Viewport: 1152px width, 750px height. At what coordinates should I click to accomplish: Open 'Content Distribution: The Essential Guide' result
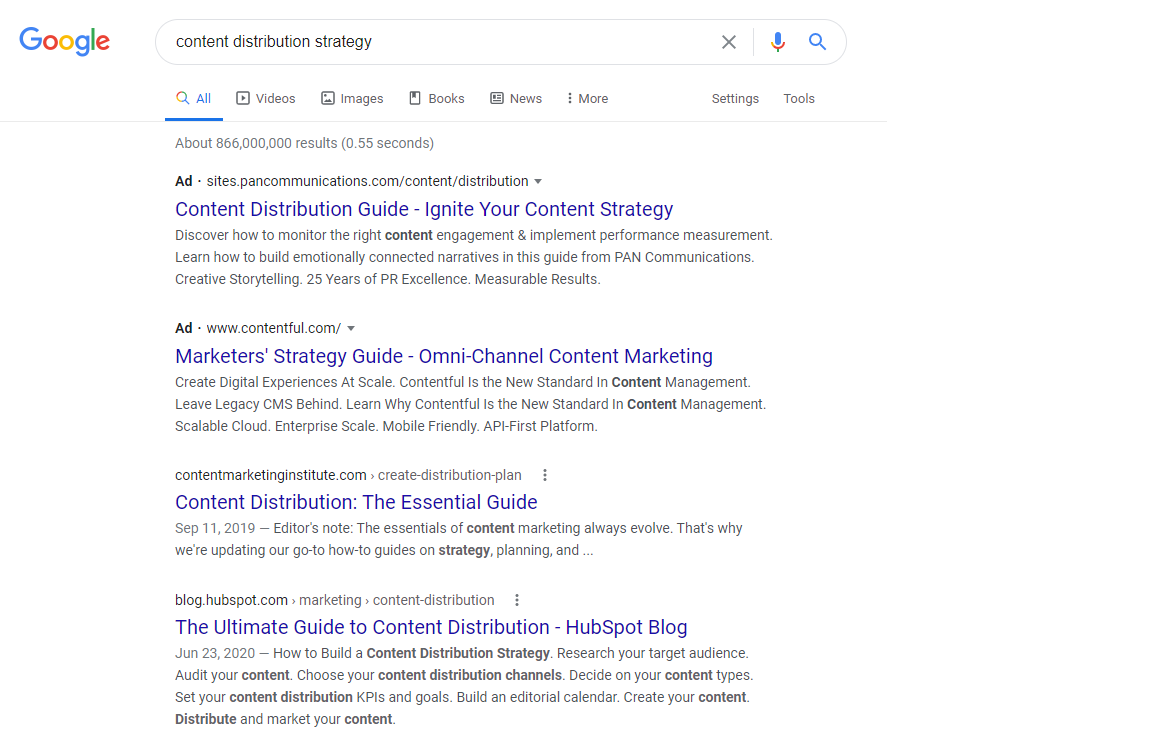coord(356,502)
